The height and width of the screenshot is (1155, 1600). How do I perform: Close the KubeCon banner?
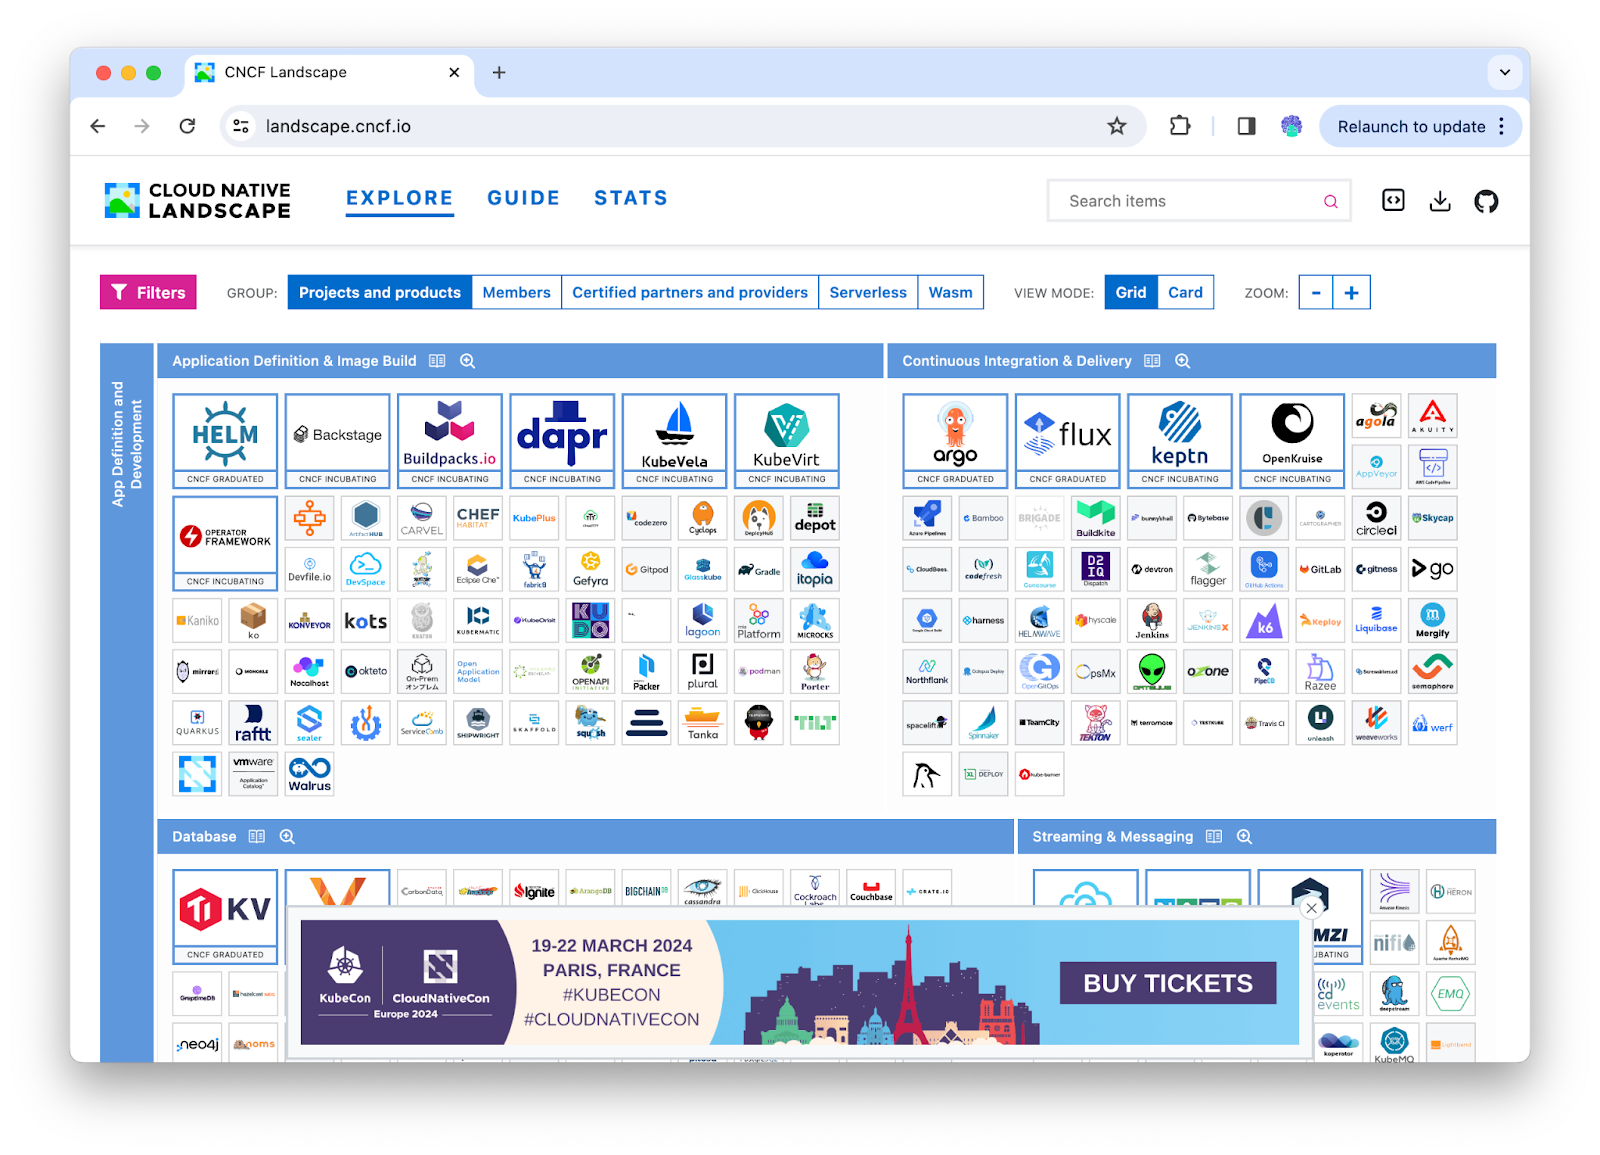[1312, 908]
